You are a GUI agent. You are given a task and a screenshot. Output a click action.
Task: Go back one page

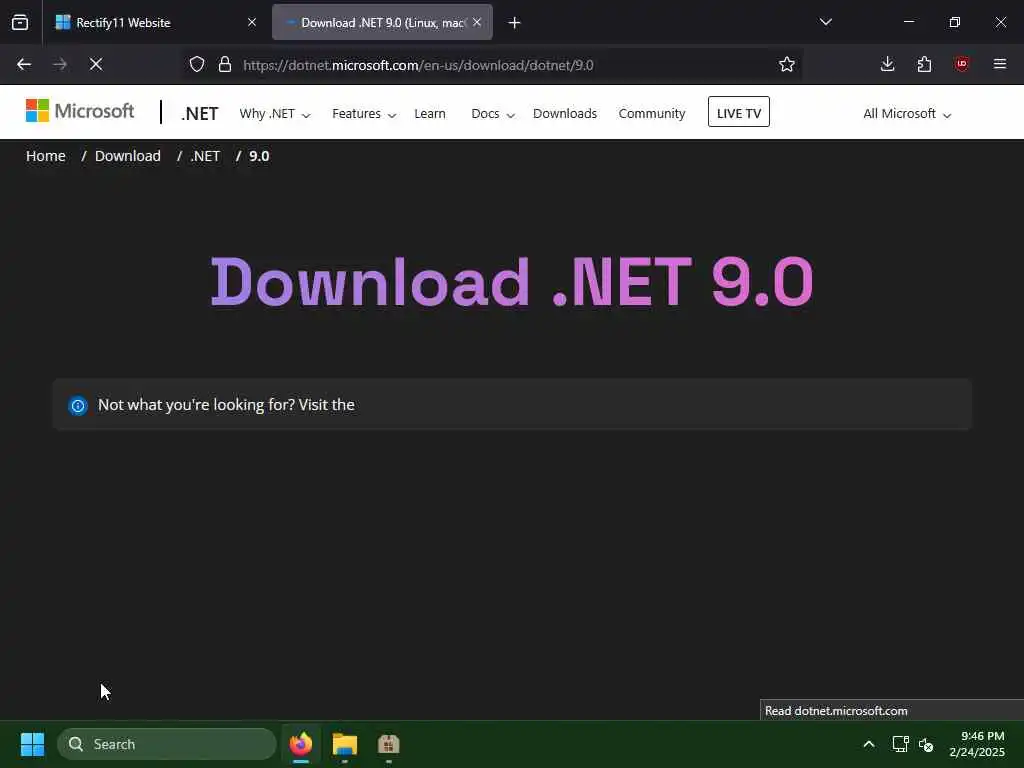24,64
